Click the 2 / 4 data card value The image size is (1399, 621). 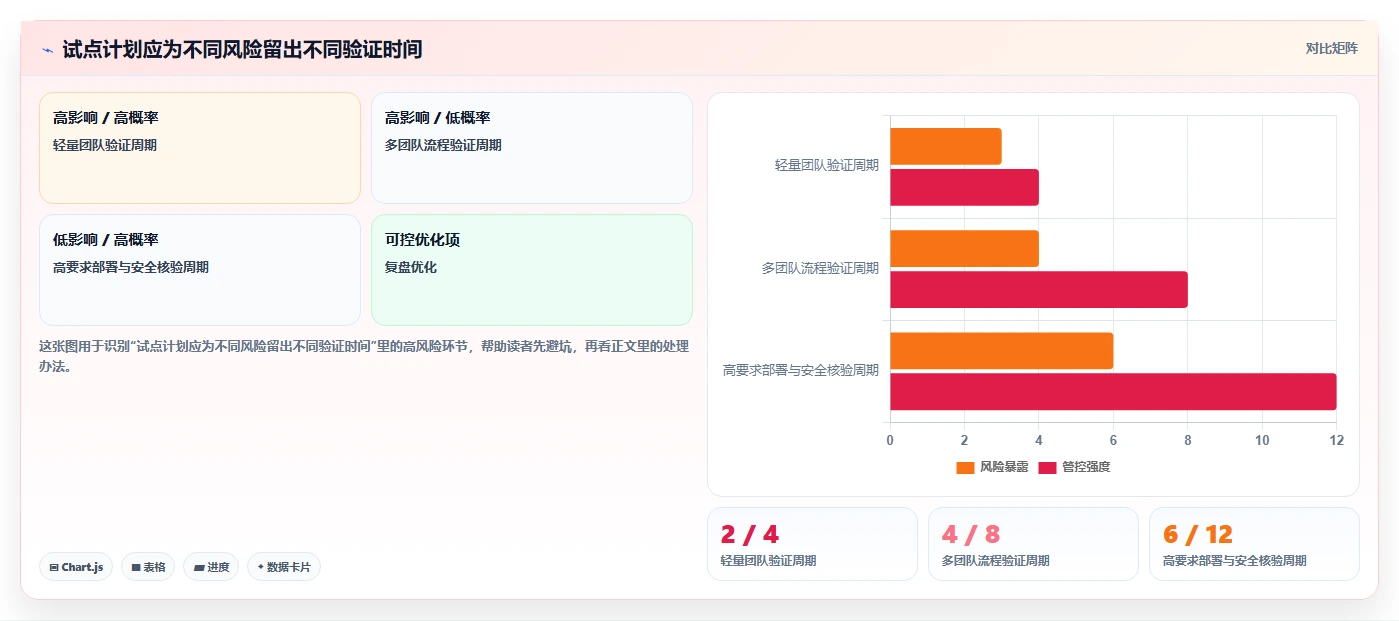(749, 534)
